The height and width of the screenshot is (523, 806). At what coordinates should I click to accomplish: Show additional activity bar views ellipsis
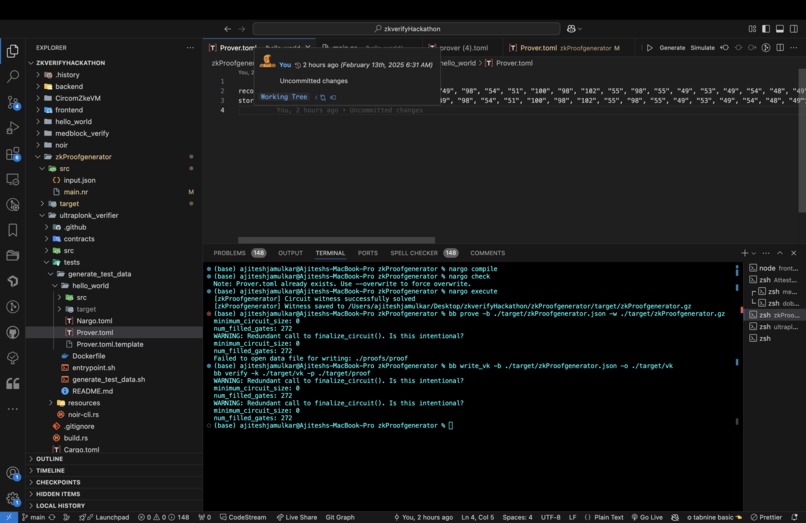pyautogui.click(x=13, y=409)
